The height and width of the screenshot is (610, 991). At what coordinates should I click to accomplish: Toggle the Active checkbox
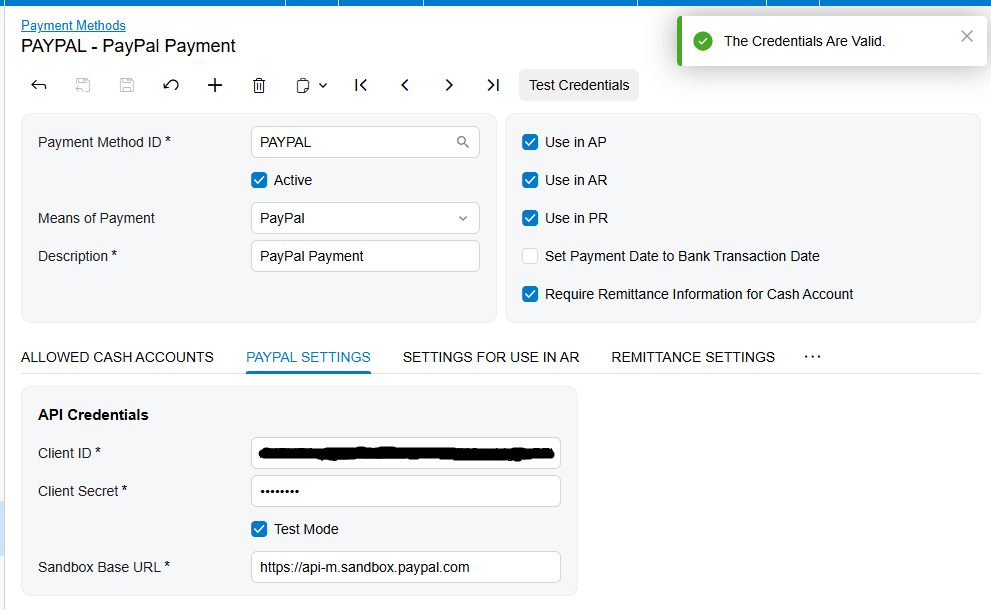pyautogui.click(x=259, y=180)
